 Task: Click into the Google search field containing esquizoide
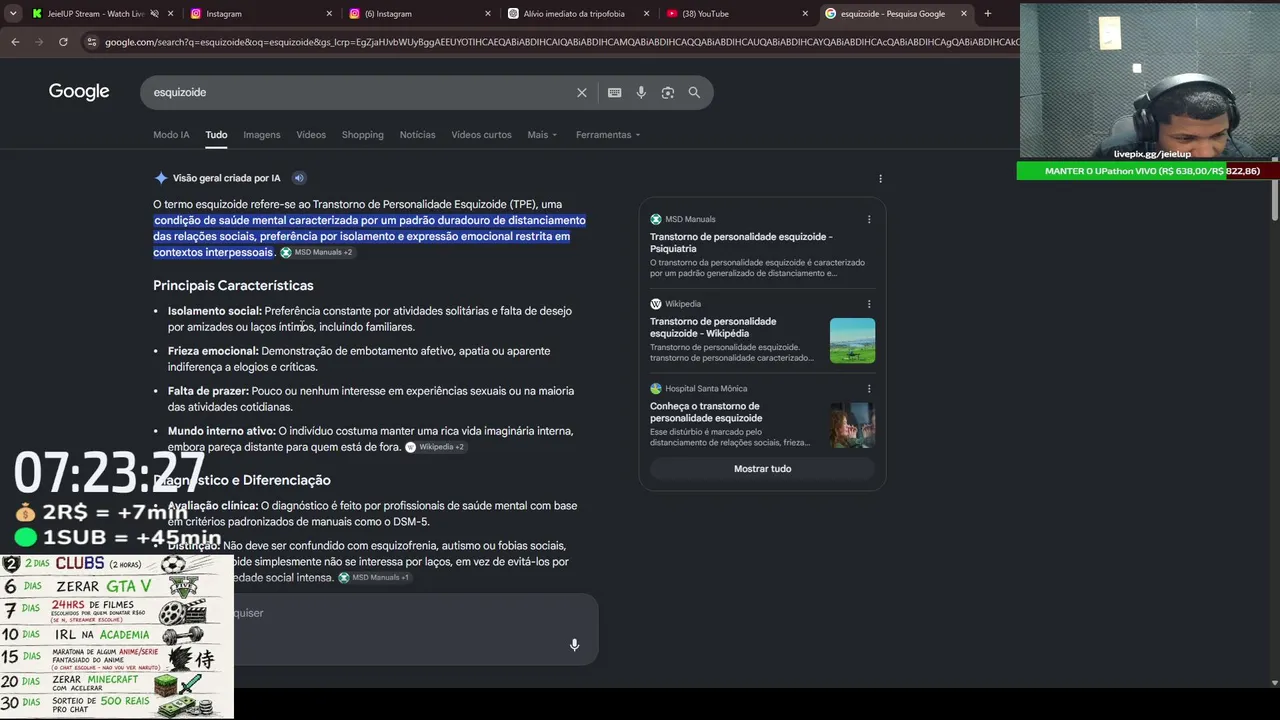[360, 92]
